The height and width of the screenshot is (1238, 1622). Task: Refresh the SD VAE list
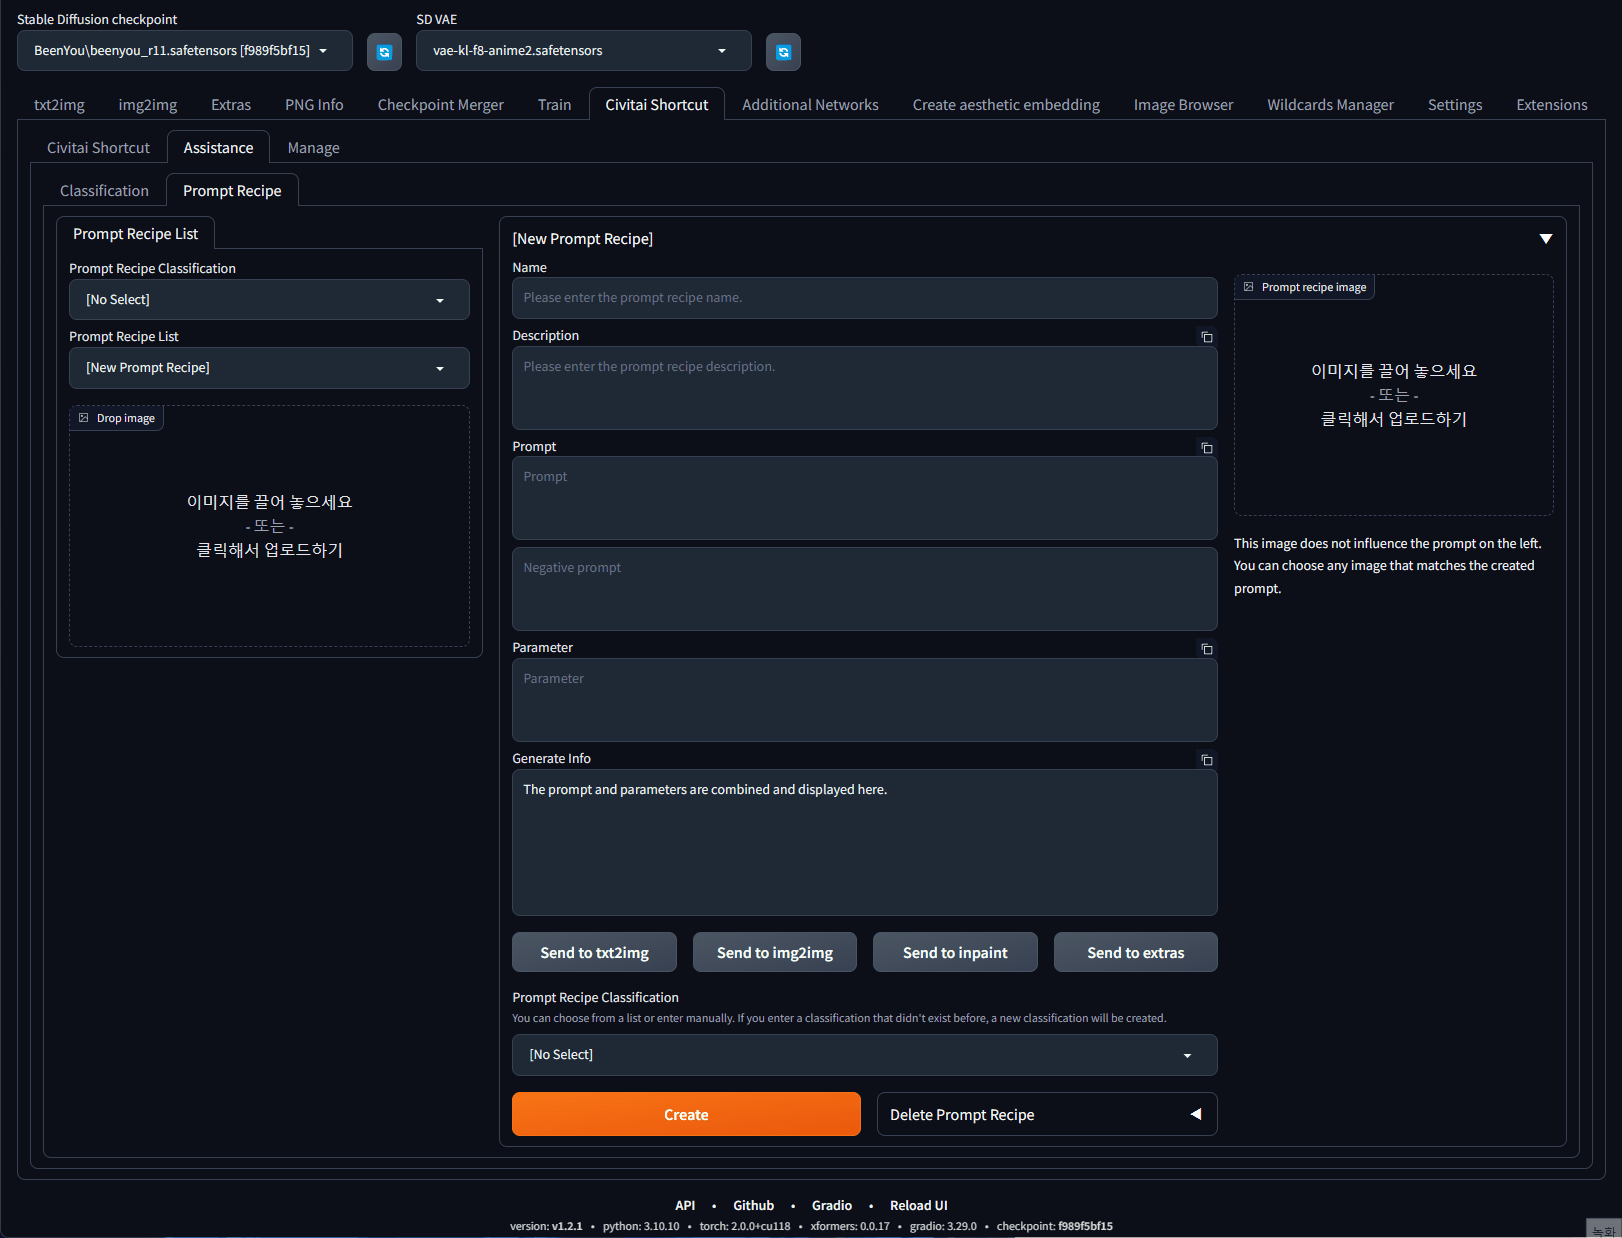pos(783,51)
